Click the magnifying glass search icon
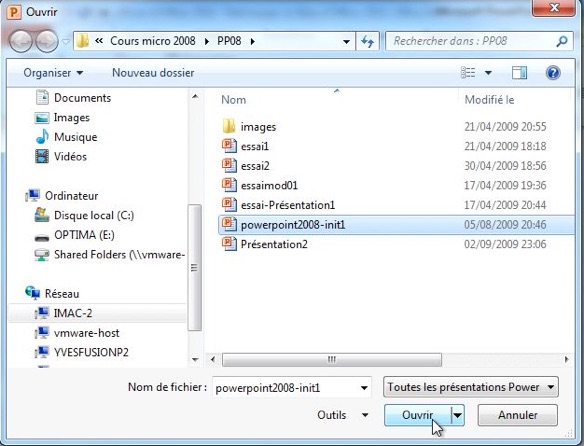584x446 pixels. click(562, 41)
